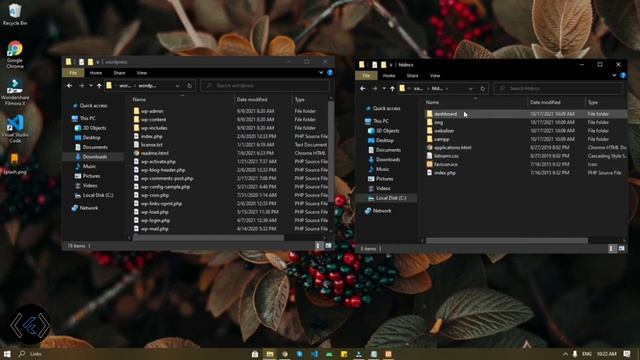
Task: Refresh the htdocs window address bar
Action: point(482,89)
